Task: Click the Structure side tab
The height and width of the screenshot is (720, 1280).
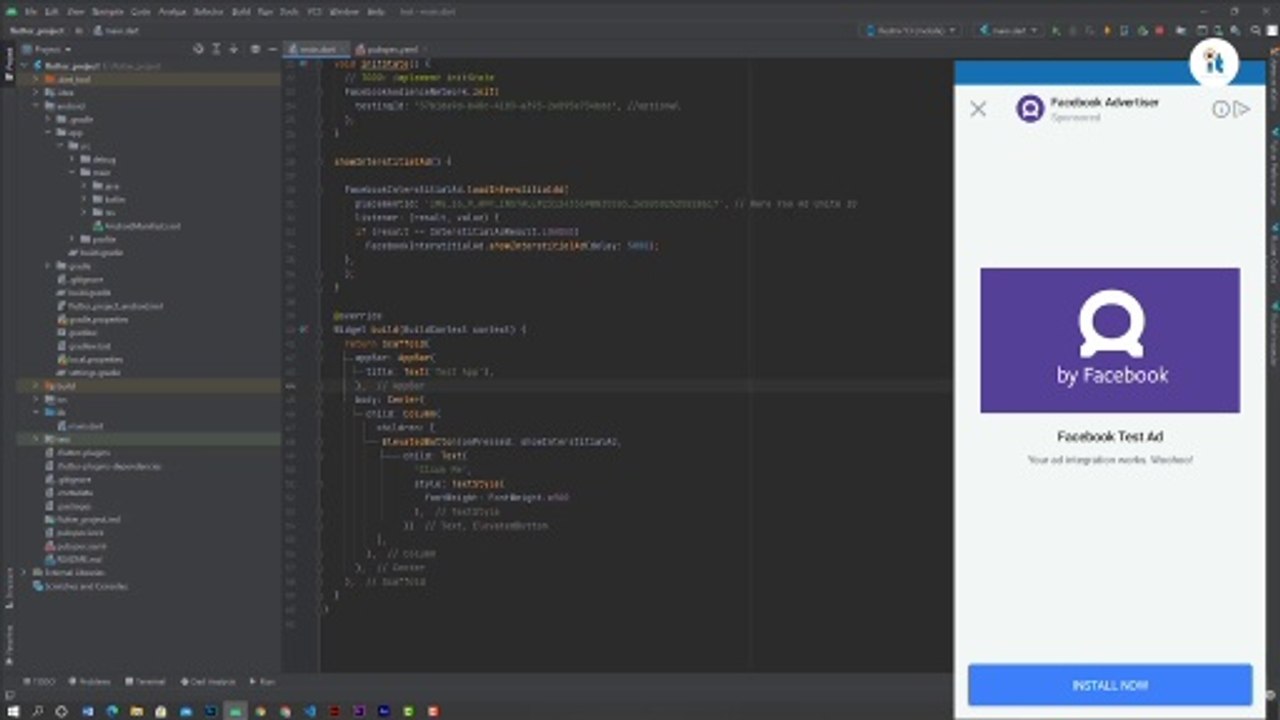Action: (10, 588)
